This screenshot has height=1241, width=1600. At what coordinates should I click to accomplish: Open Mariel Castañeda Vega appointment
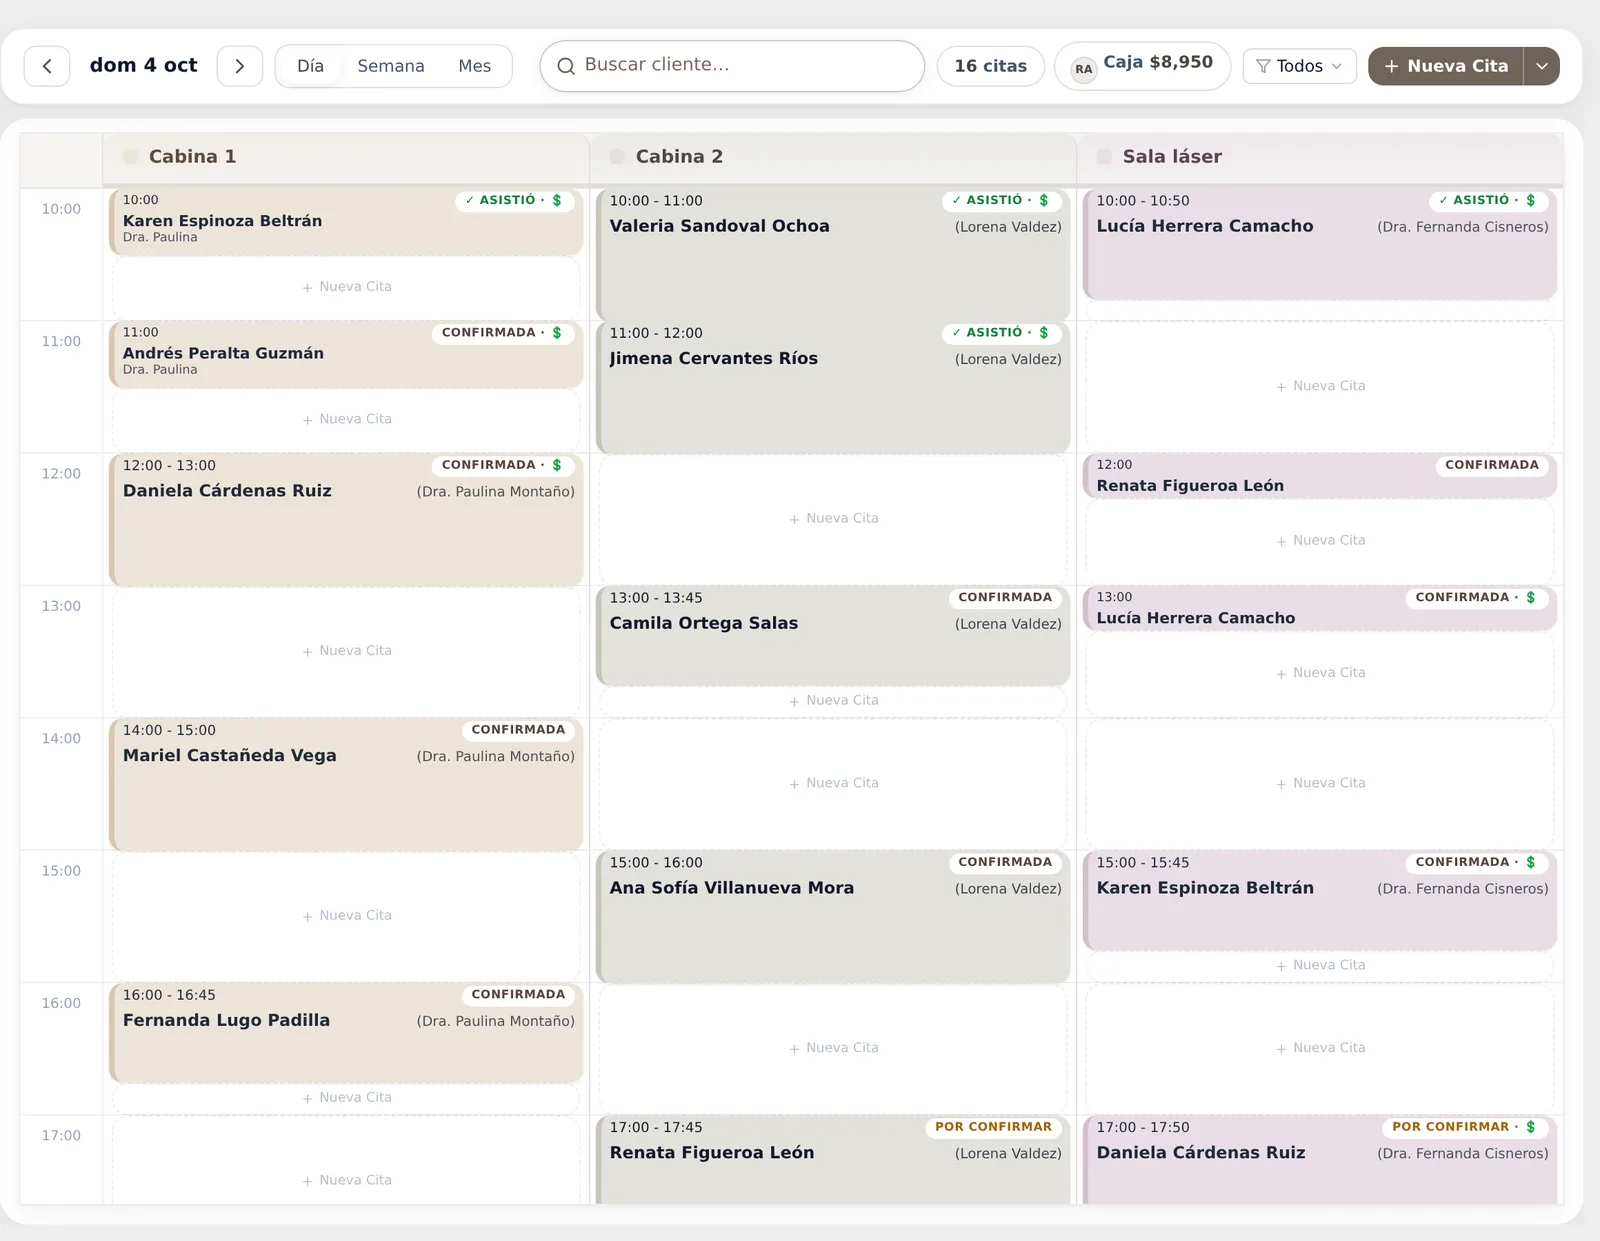pos(346,784)
